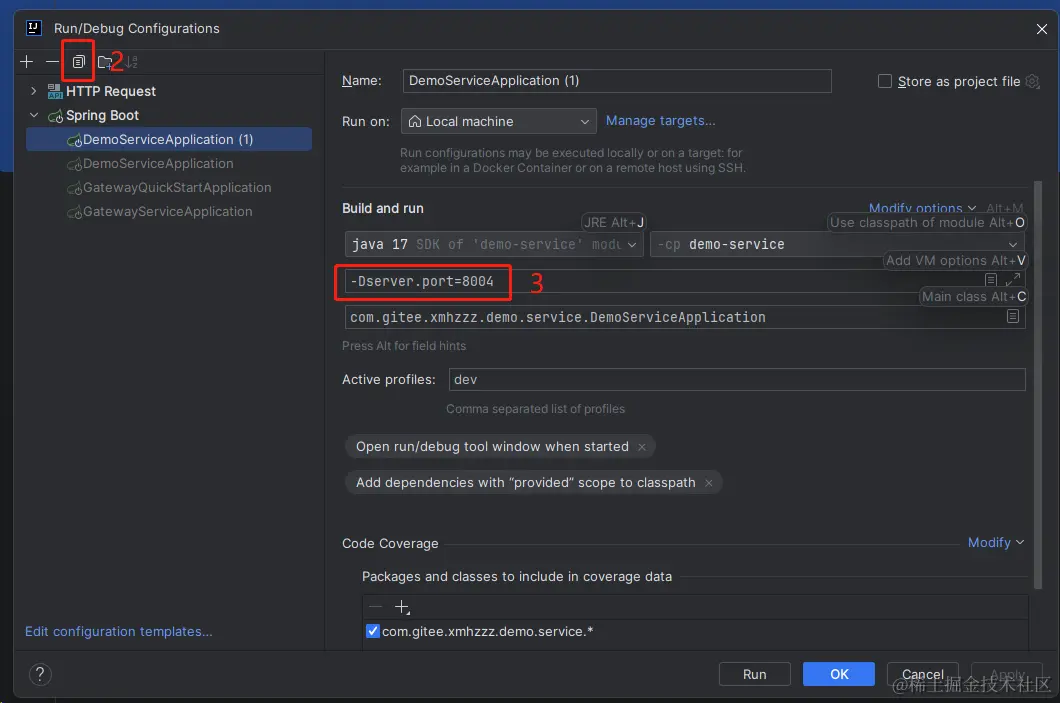
Task: Add a coverage package or class
Action: (402, 607)
